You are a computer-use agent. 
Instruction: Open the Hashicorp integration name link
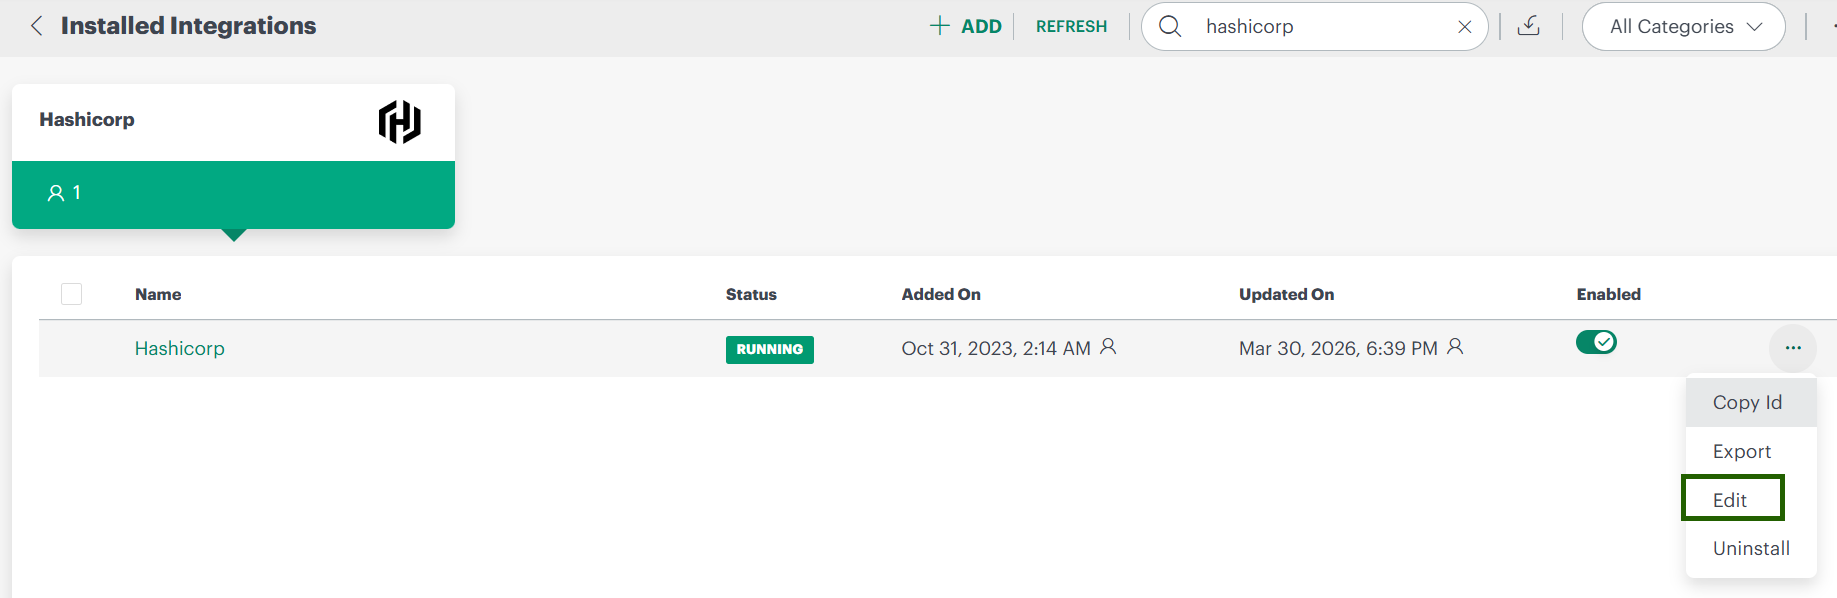coord(180,348)
